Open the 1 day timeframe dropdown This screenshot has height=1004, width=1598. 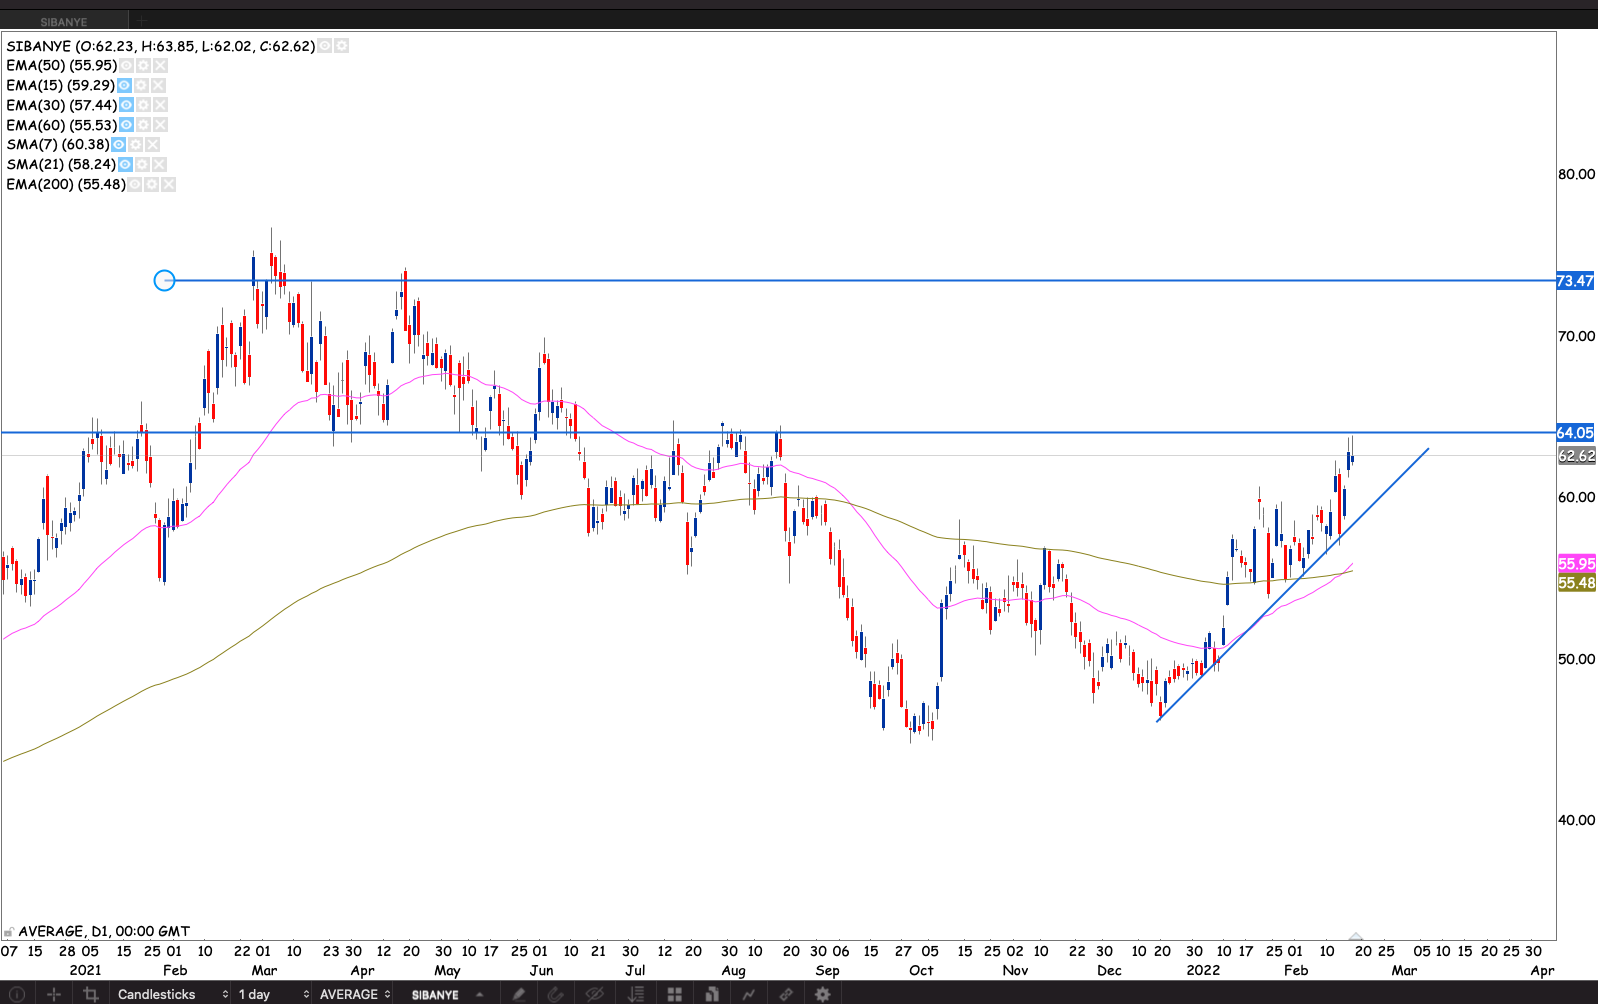pyautogui.click(x=273, y=994)
